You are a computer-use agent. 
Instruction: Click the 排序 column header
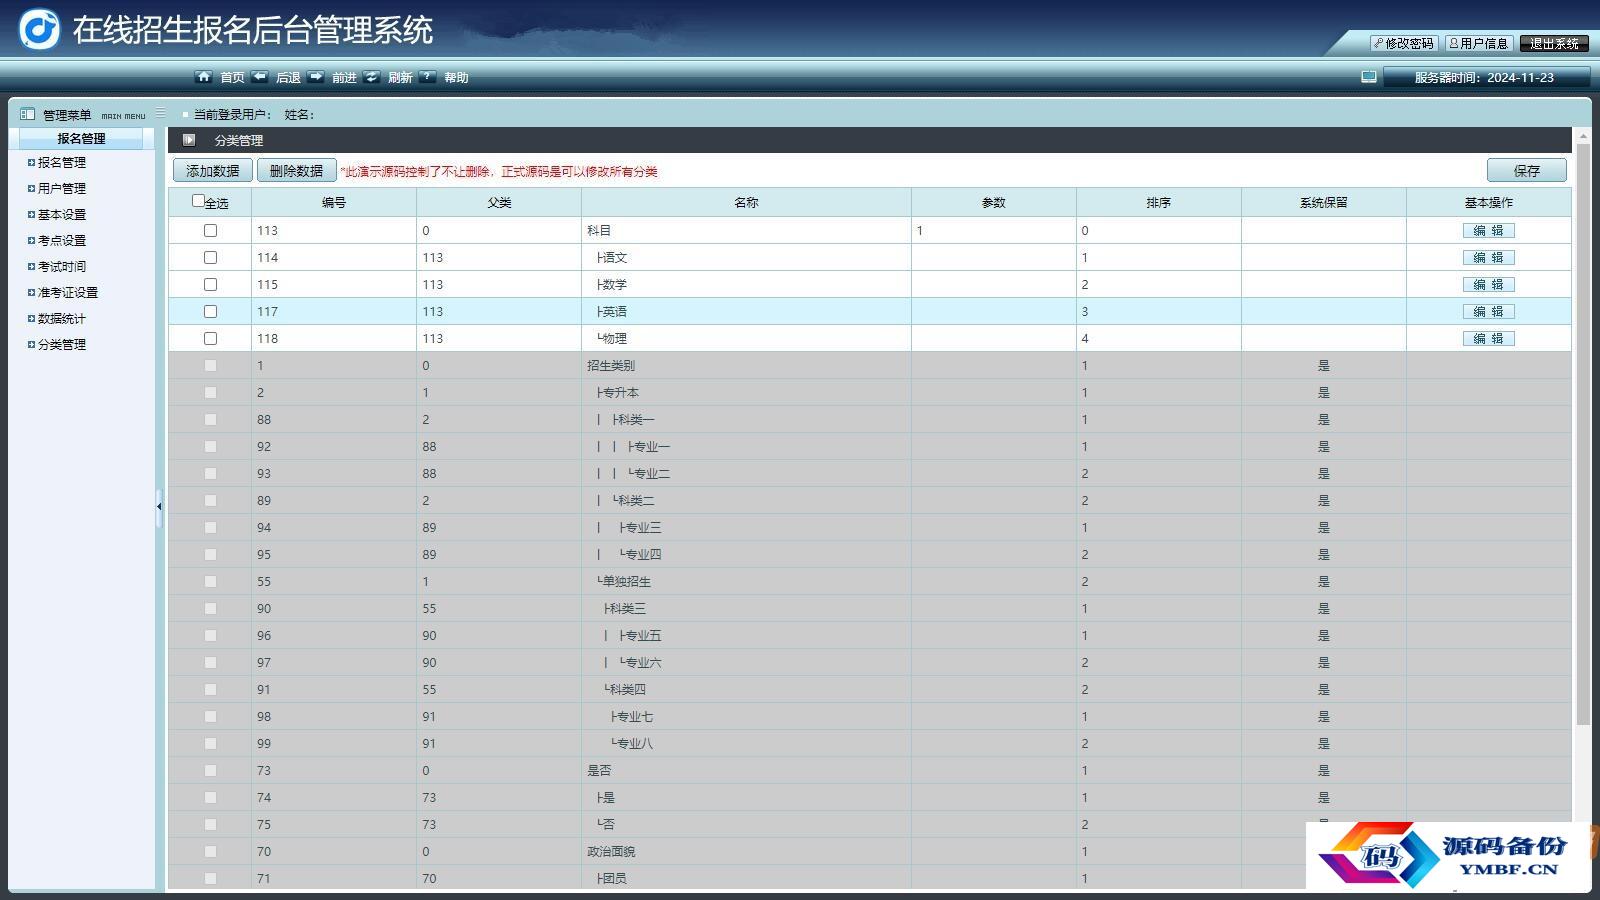(1158, 202)
